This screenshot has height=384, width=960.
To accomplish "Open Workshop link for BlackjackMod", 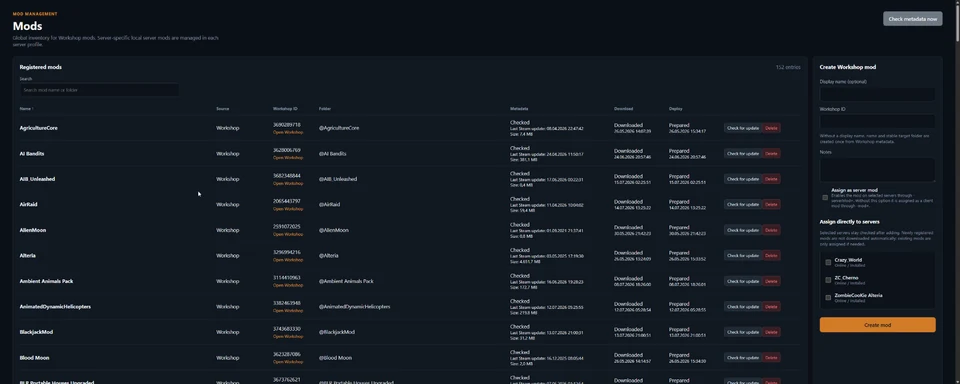I will click(288, 336).
